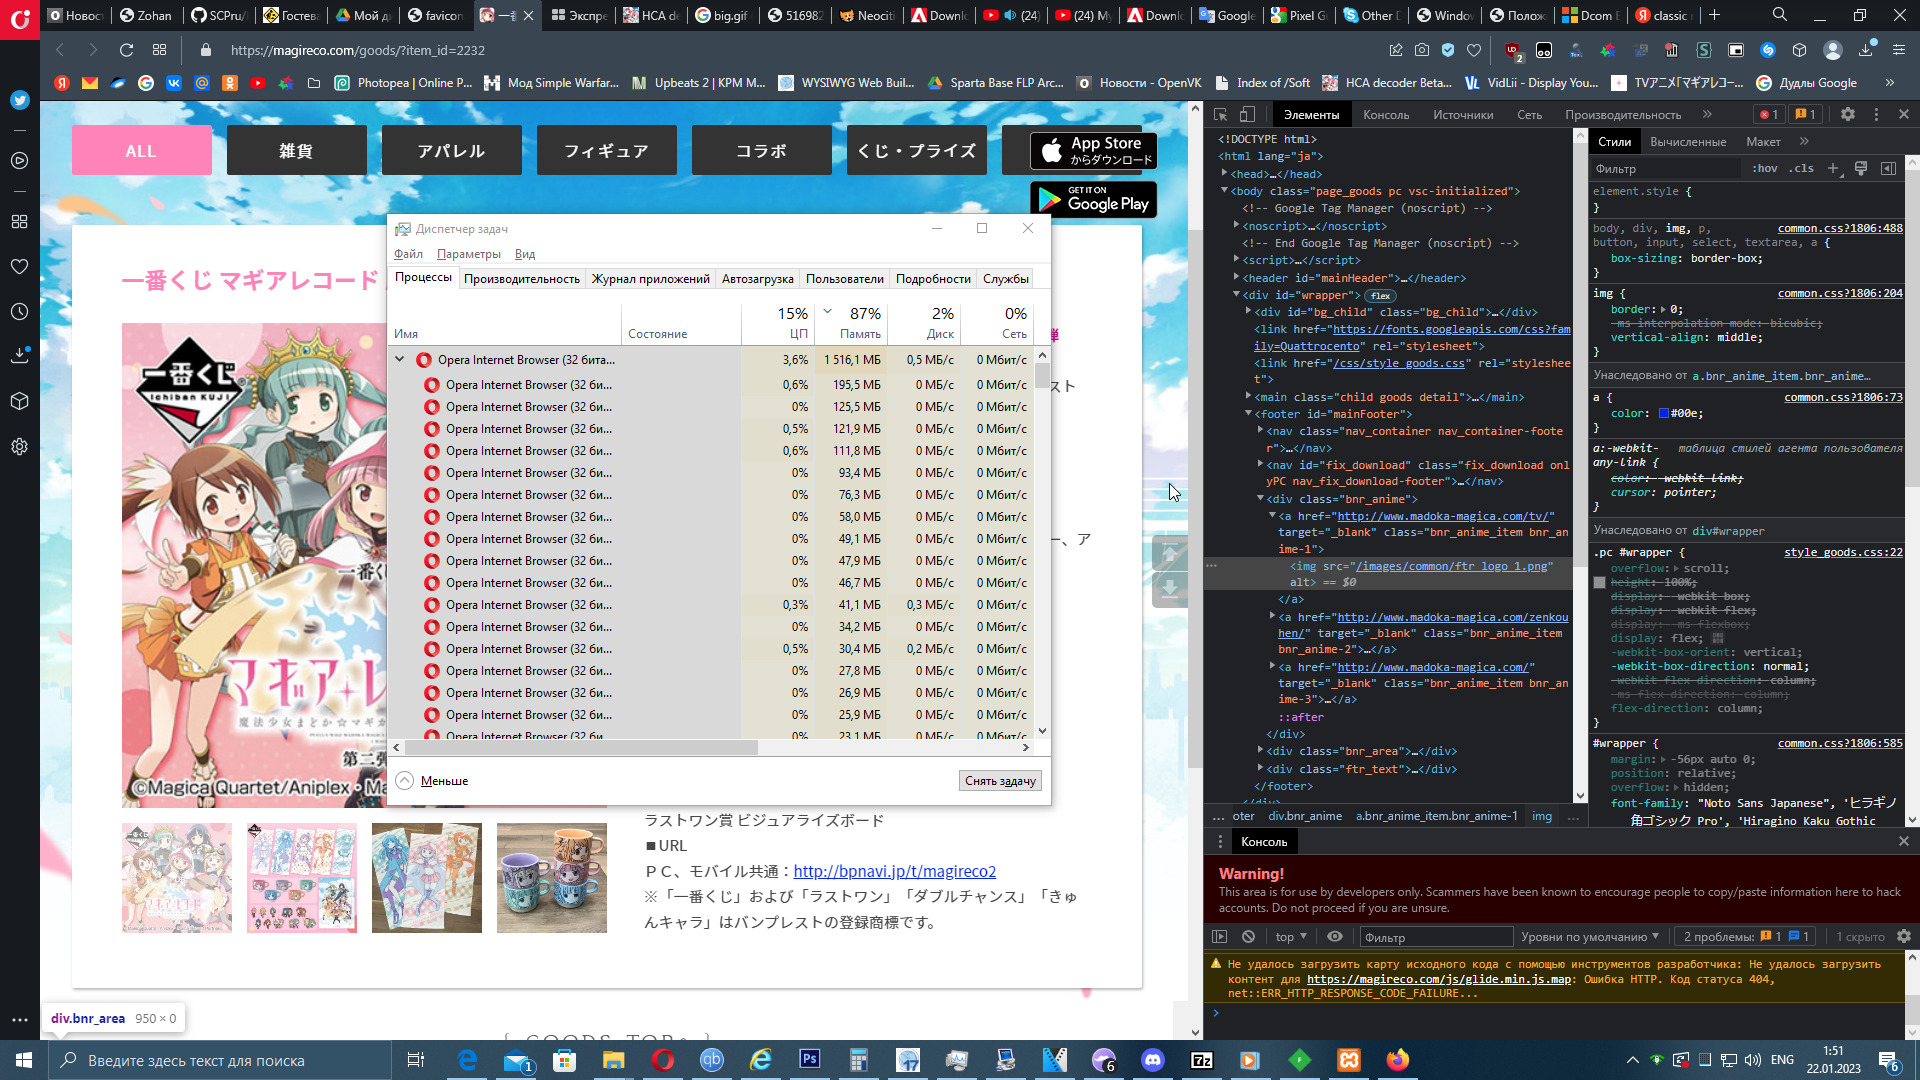Click the blue #00e color swatch
The height and width of the screenshot is (1080, 1920).
(x=1664, y=413)
